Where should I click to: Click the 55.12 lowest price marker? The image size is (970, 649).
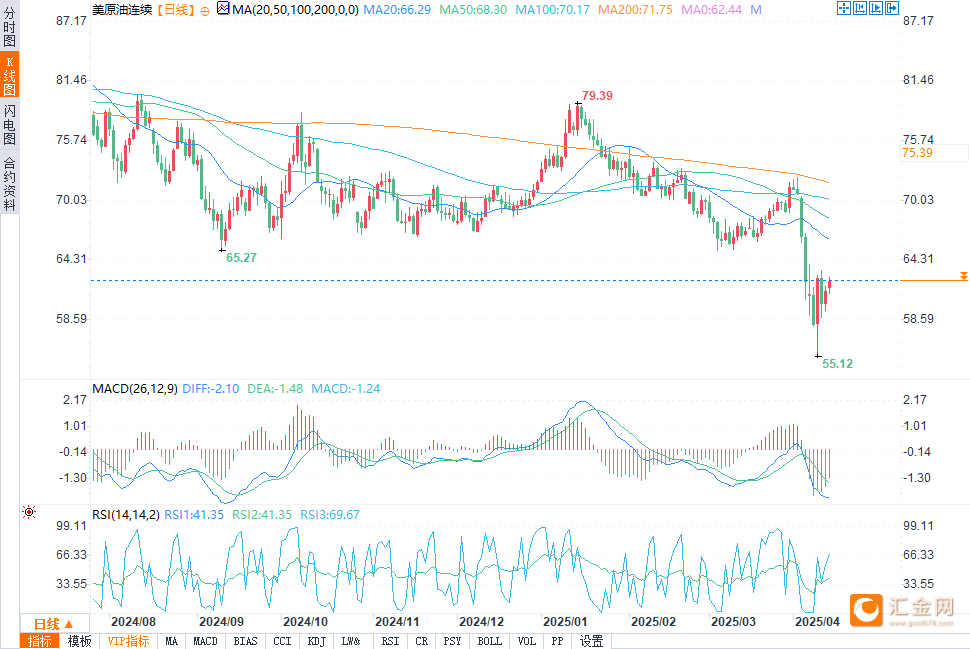click(838, 364)
